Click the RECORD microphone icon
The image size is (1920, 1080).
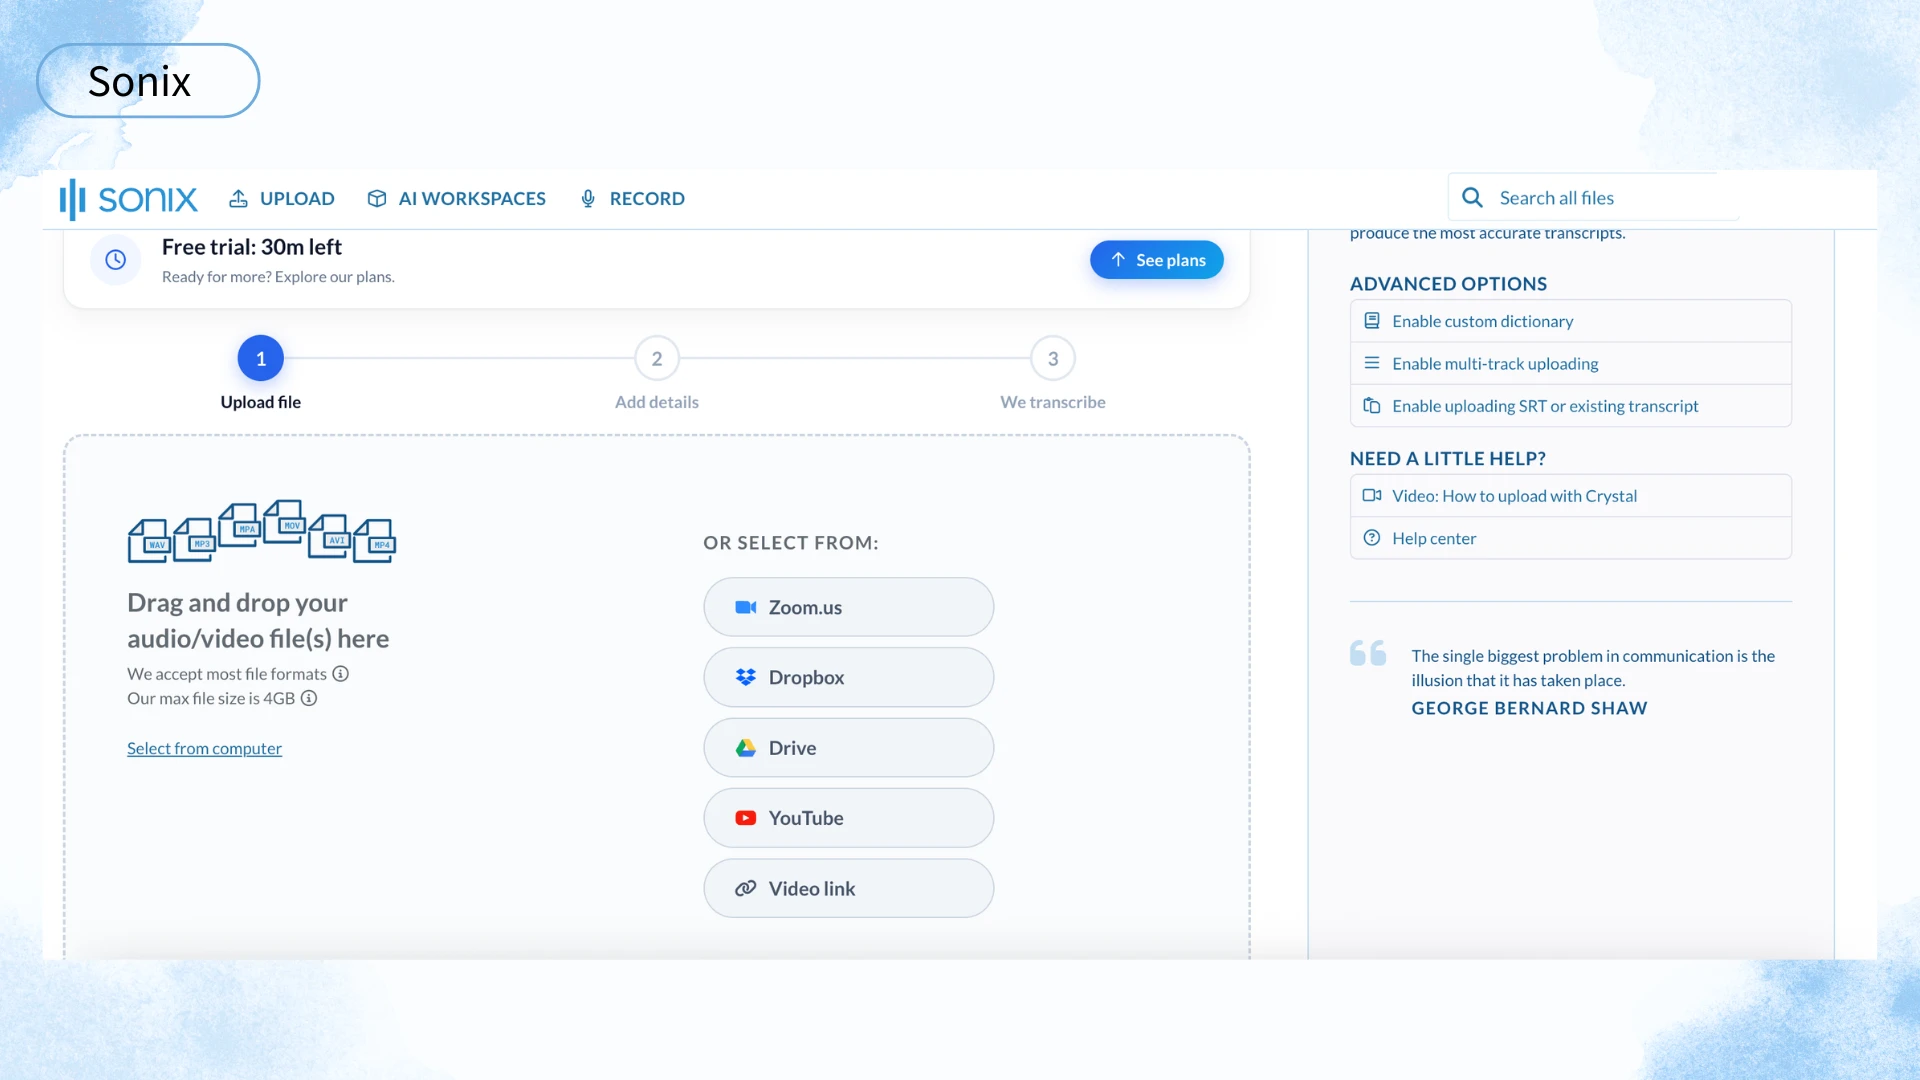tap(588, 198)
